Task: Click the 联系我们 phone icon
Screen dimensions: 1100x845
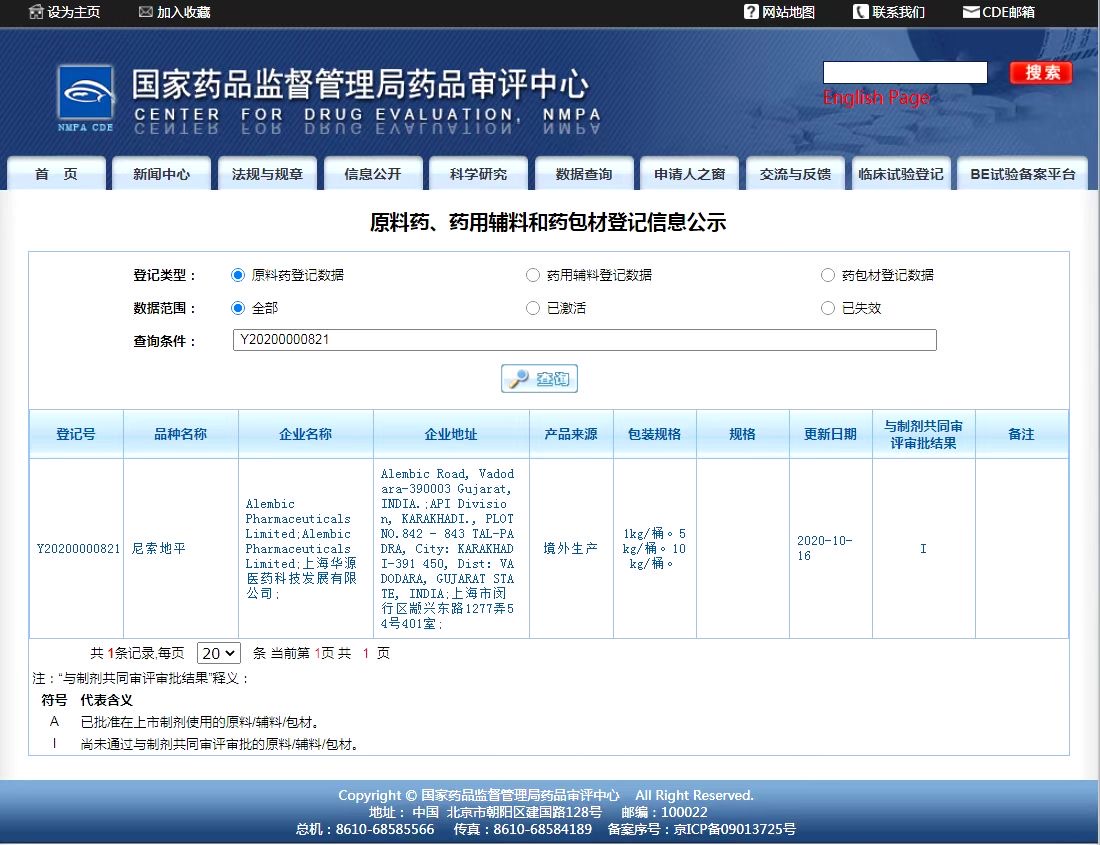Action: tap(862, 12)
